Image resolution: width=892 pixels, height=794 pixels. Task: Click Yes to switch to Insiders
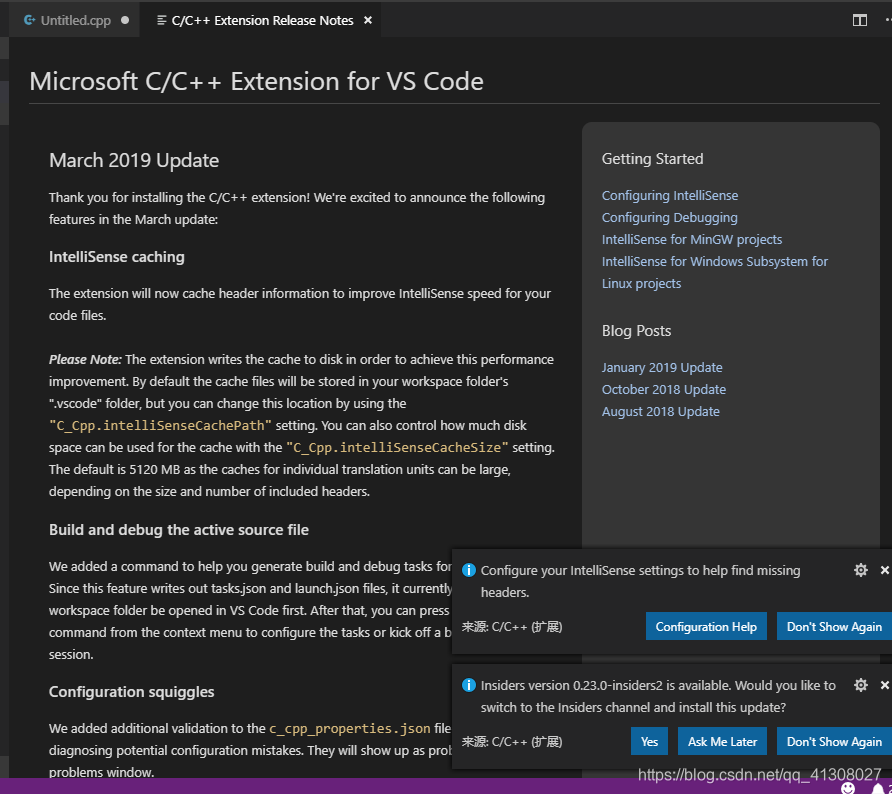tap(649, 742)
